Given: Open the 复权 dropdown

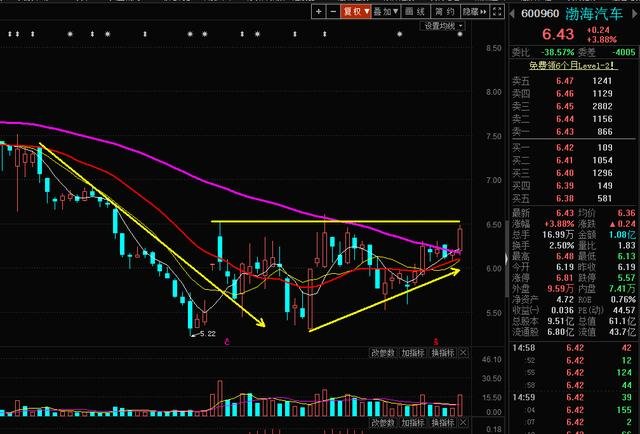Looking at the screenshot, I should pyautogui.click(x=356, y=12).
